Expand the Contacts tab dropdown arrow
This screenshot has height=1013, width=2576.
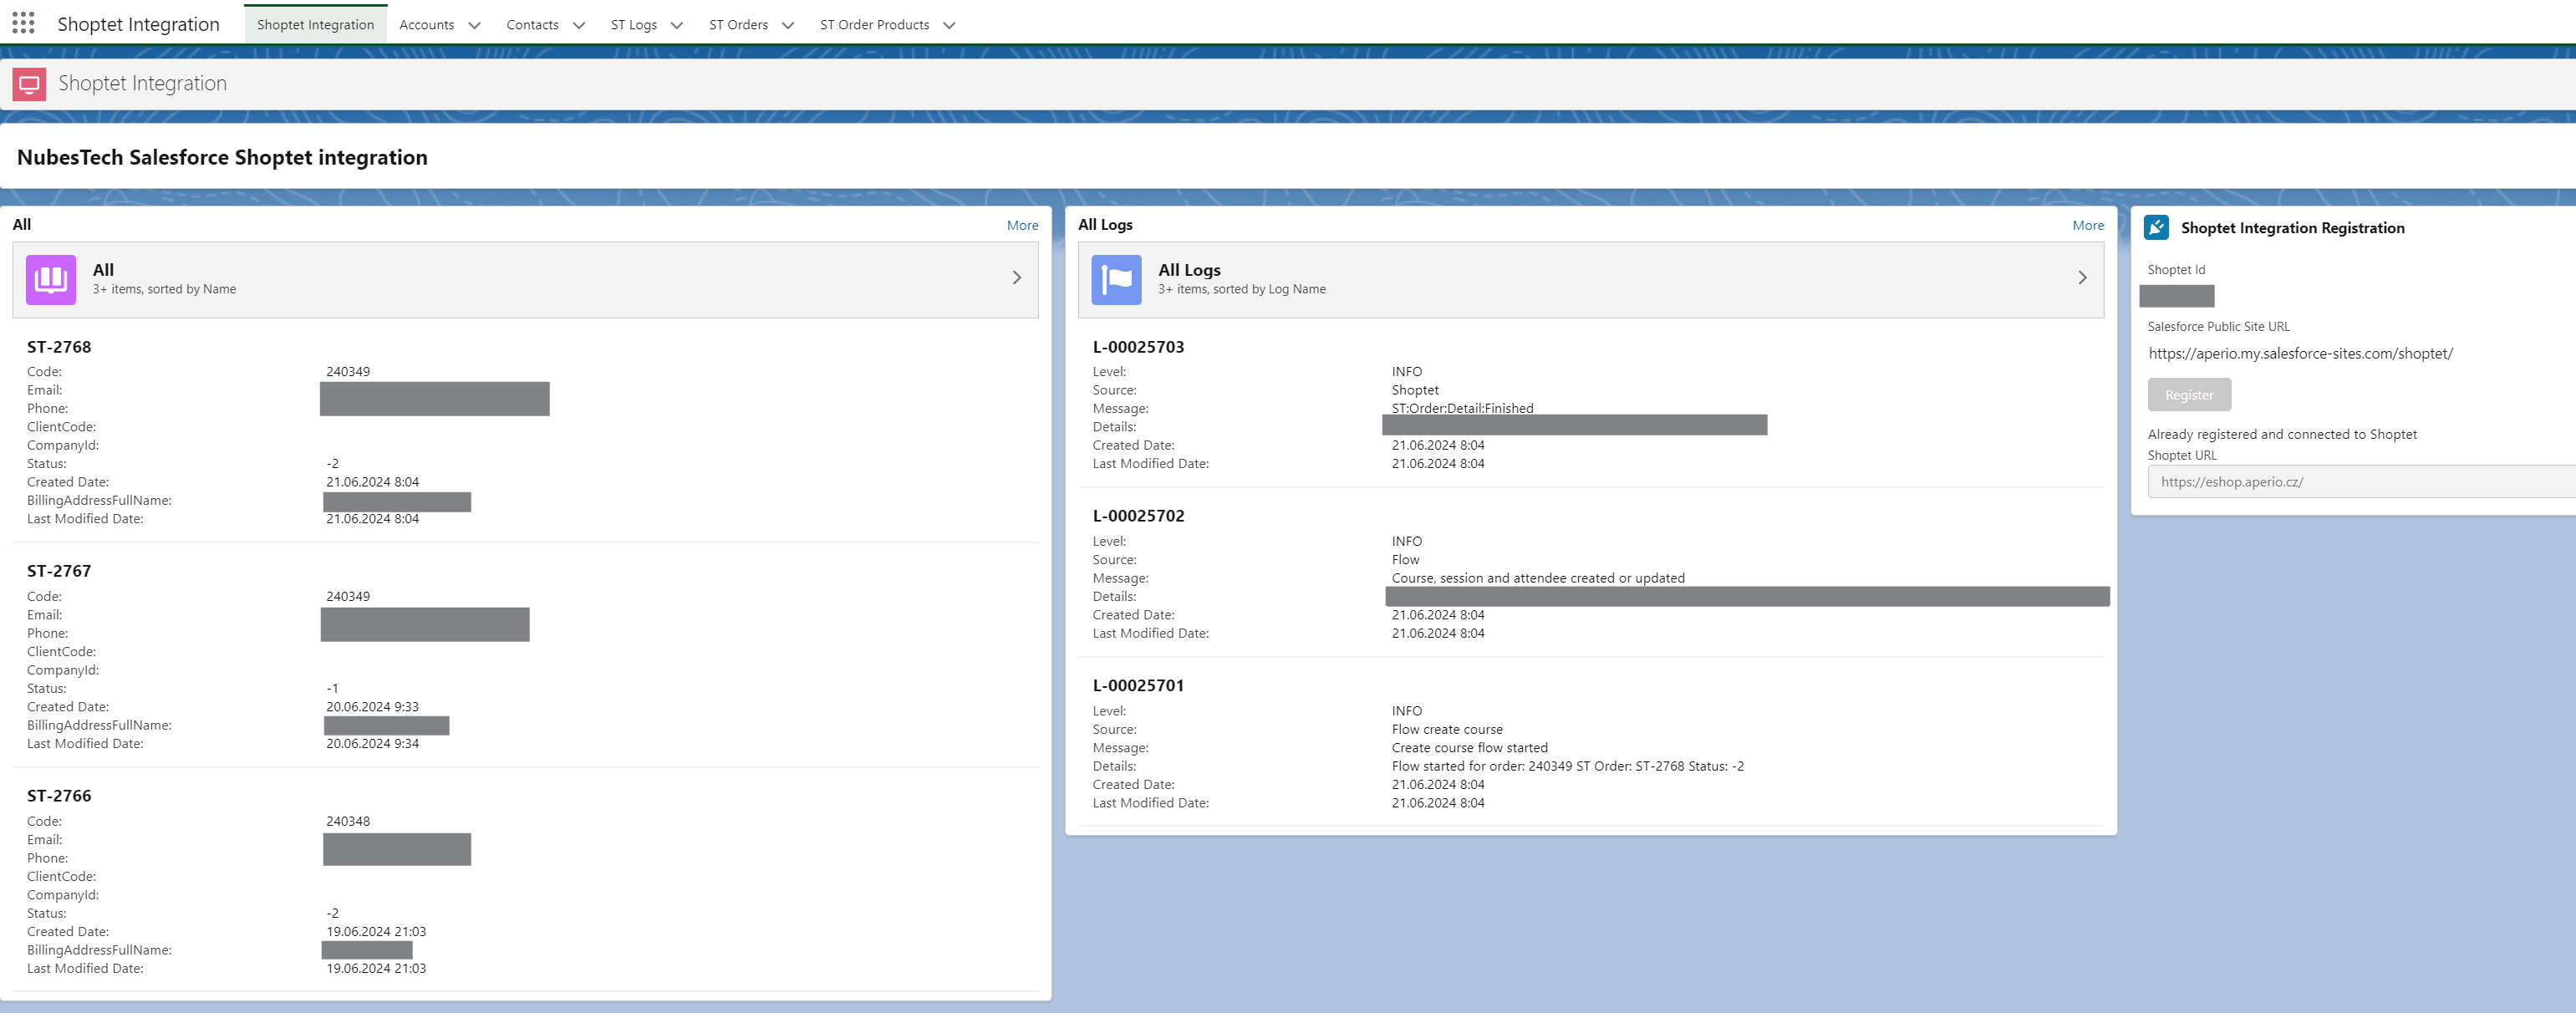tap(579, 25)
